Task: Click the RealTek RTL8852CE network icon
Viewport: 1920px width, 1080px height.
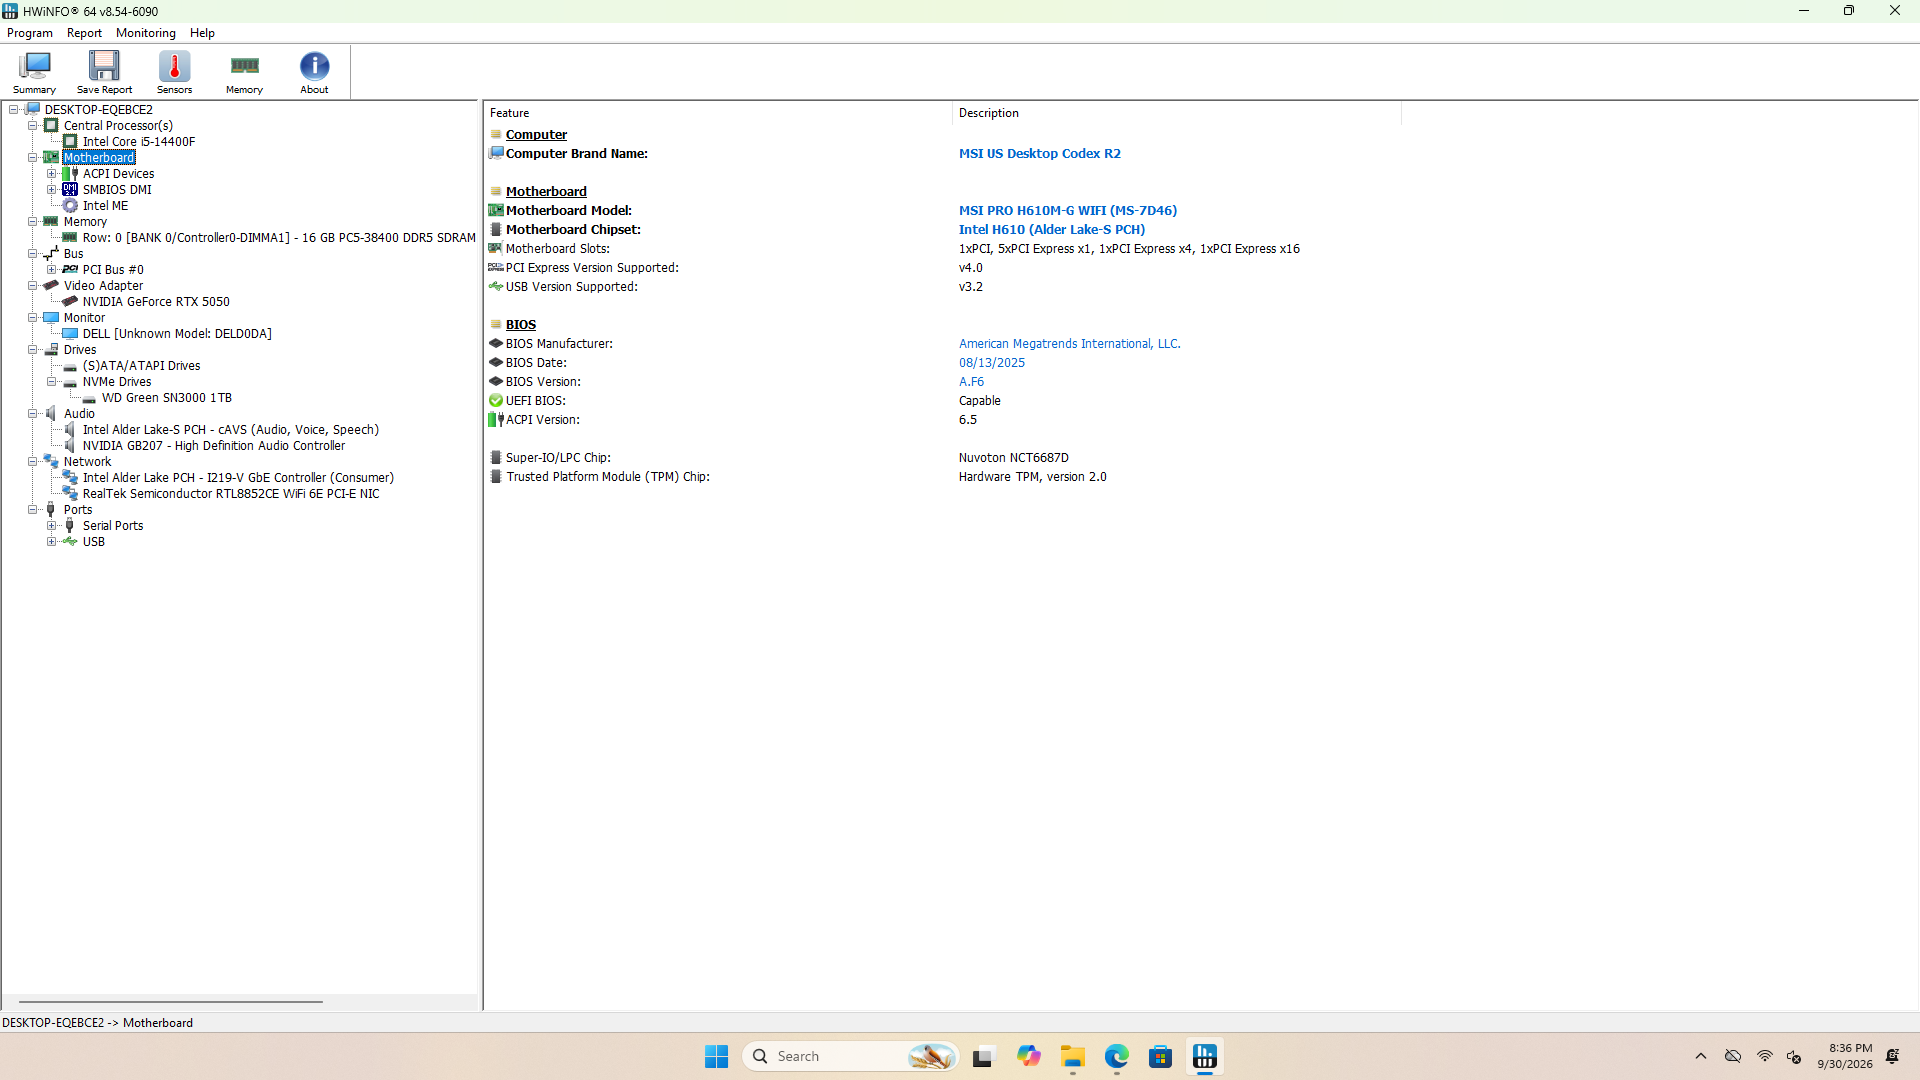Action: tap(70, 494)
